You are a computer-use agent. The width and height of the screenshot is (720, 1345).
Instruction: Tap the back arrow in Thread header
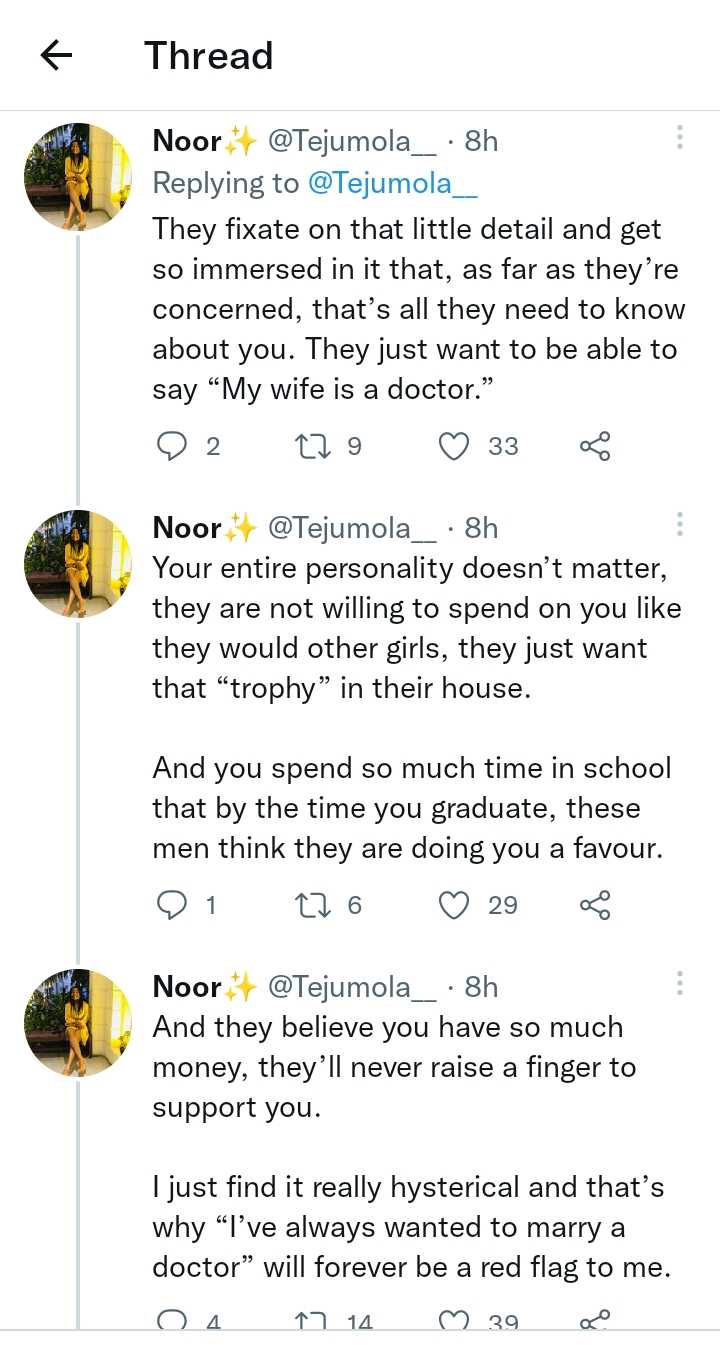coord(57,56)
